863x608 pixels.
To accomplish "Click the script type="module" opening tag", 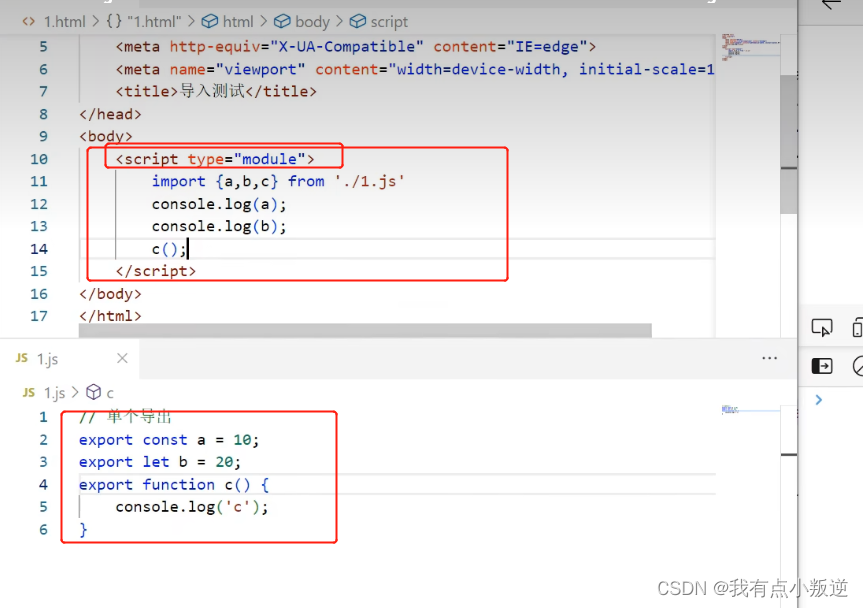I will [x=215, y=159].
